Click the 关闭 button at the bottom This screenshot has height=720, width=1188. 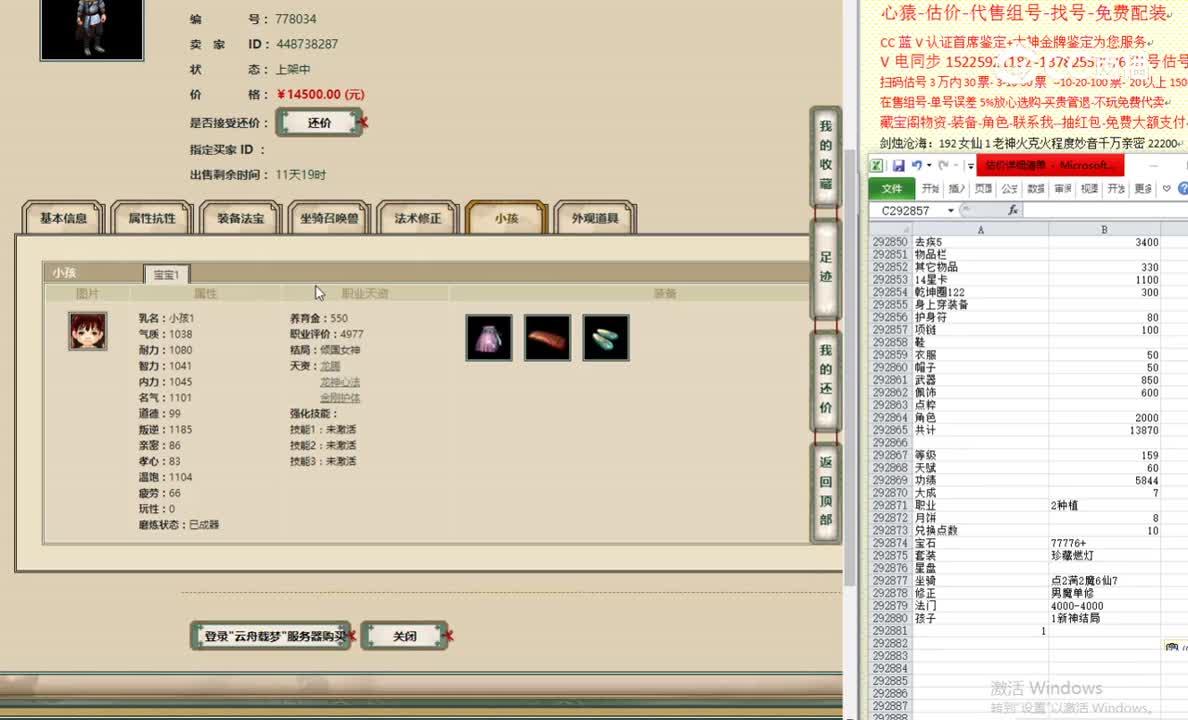405,635
